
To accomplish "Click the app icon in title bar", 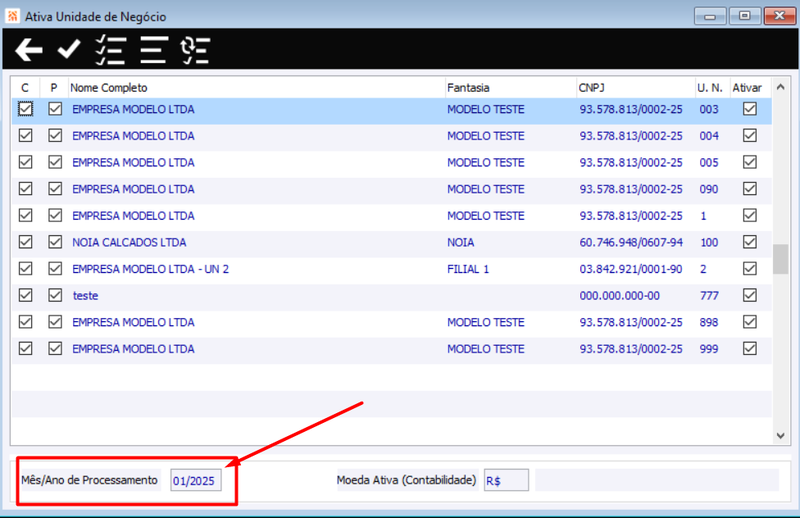I will pos(12,16).
